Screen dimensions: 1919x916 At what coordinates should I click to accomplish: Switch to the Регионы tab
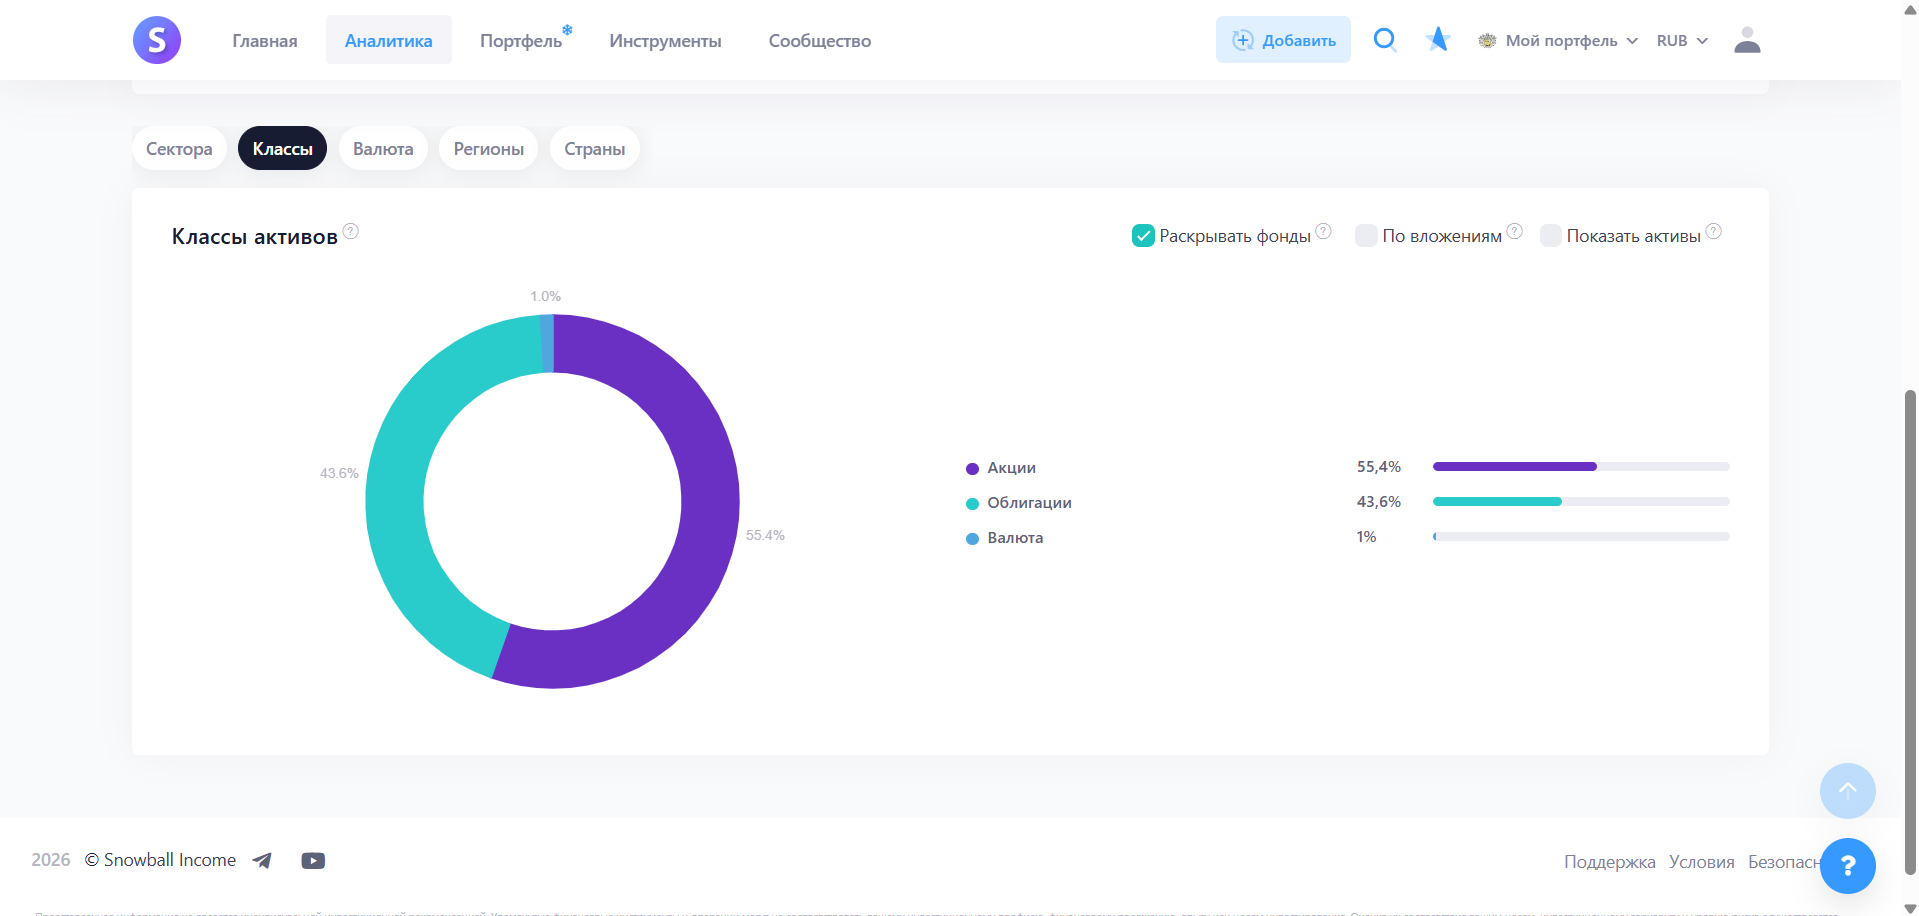pyautogui.click(x=488, y=149)
